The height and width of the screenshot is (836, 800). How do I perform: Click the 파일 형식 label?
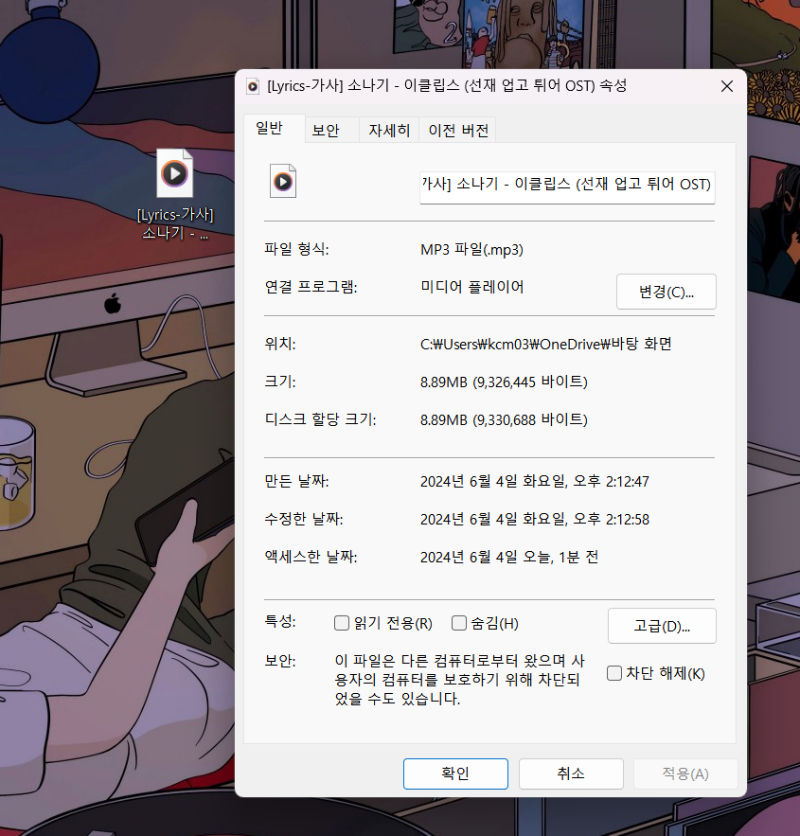click(x=297, y=249)
